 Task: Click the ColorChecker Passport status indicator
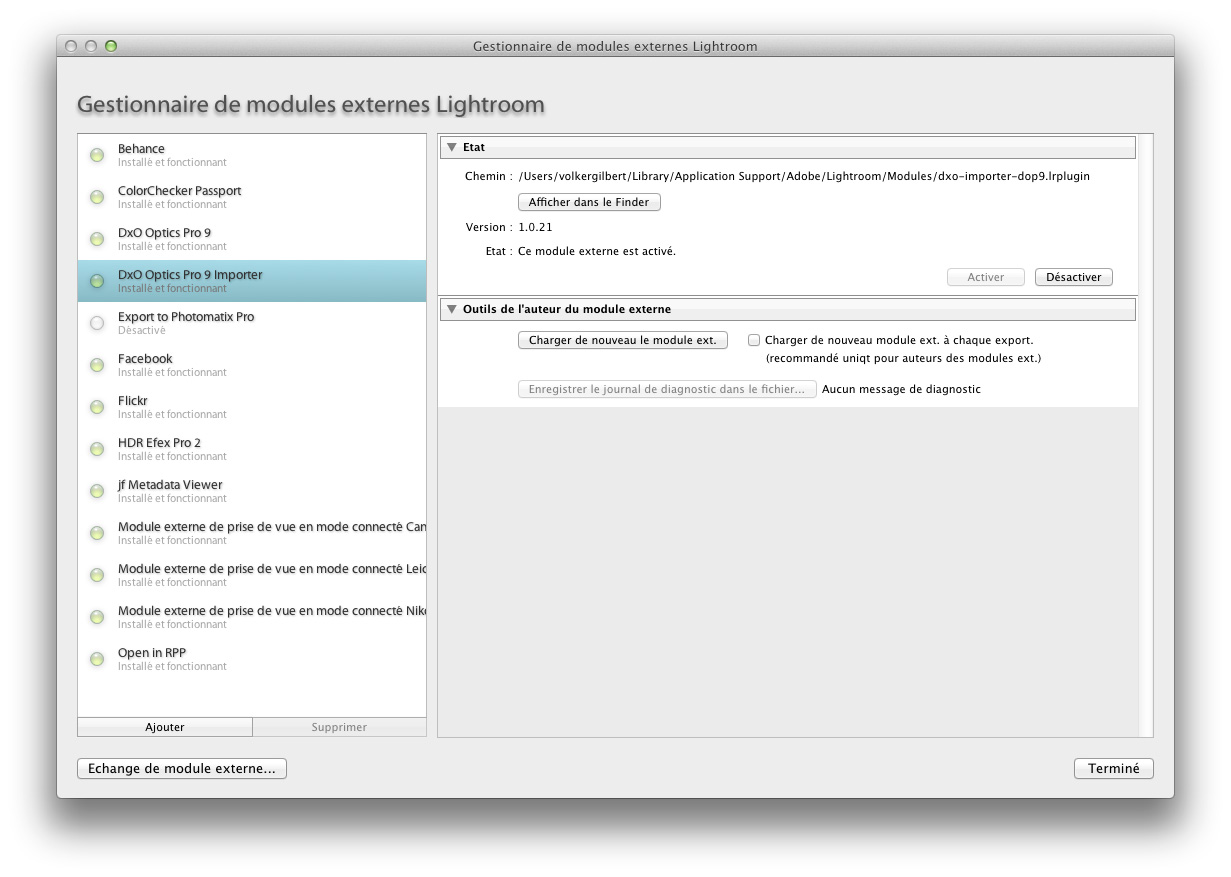pyautogui.click(x=97, y=197)
